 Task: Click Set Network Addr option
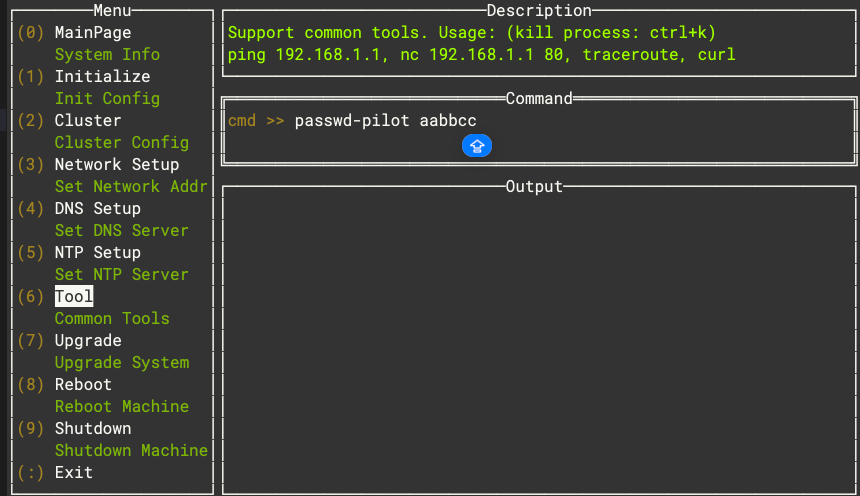coord(131,186)
